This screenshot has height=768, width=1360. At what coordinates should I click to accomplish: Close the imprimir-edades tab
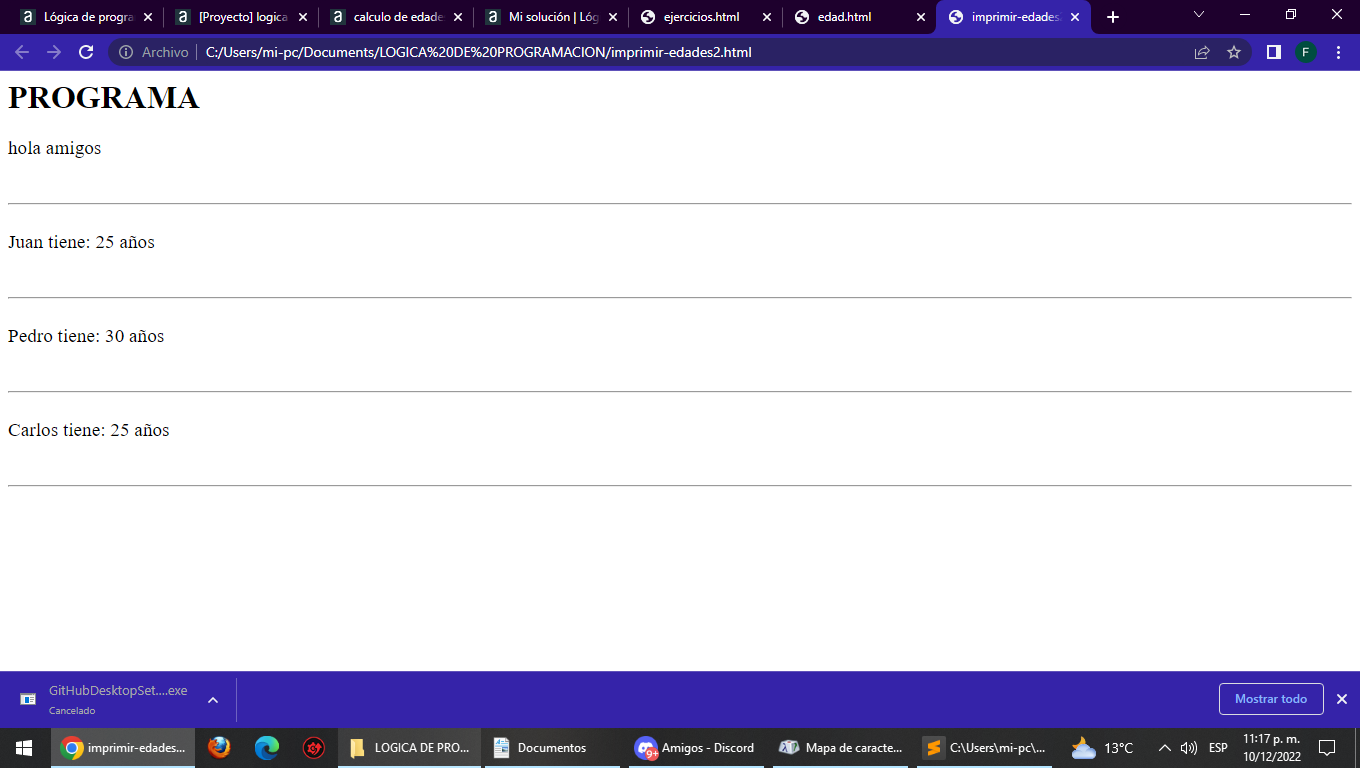point(1075,17)
